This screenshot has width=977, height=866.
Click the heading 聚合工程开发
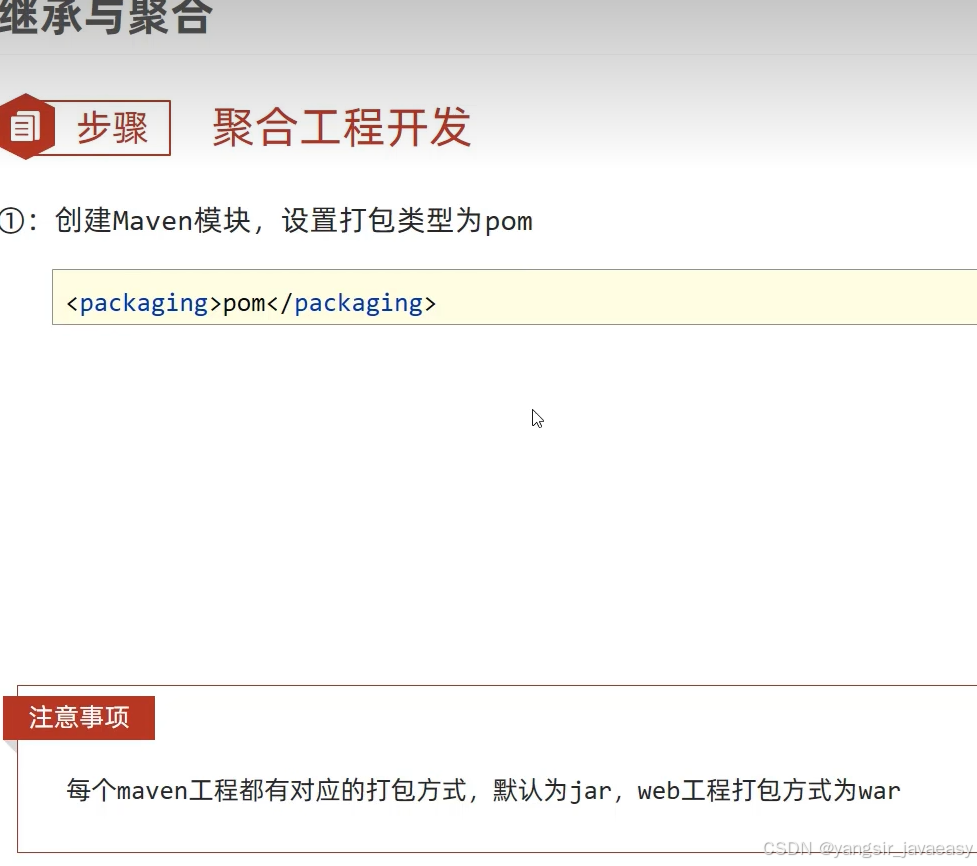coord(341,128)
